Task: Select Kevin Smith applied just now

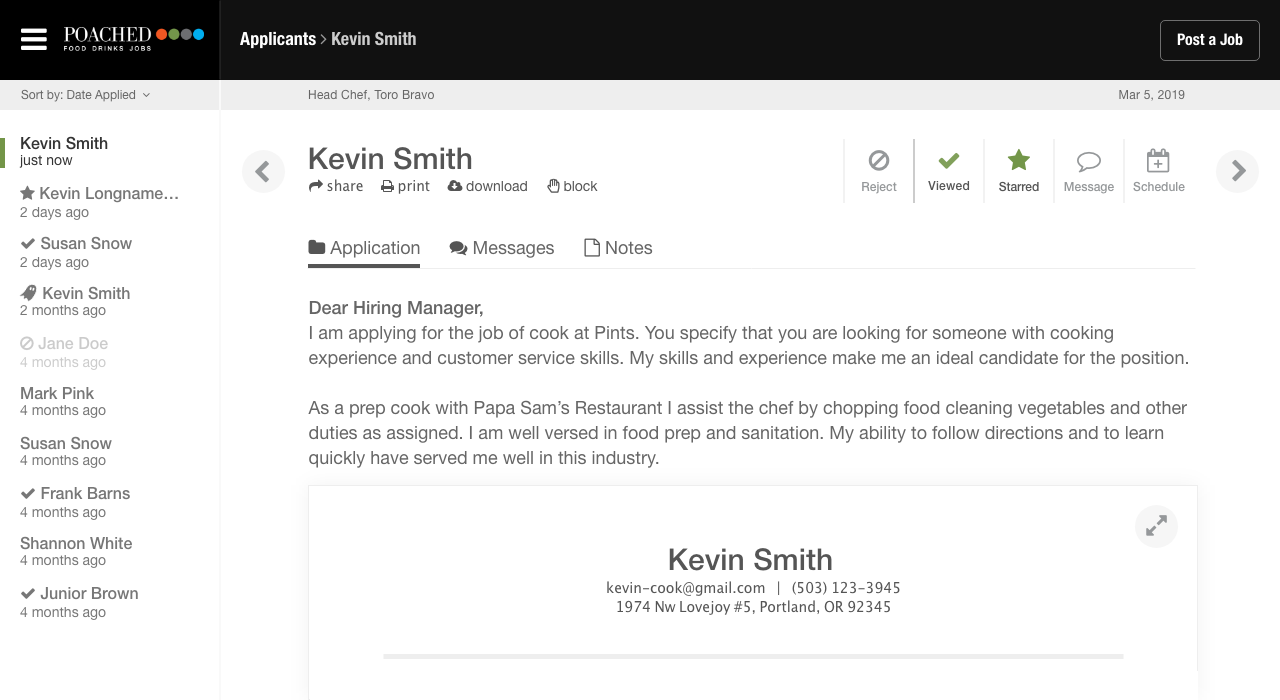Action: [x=64, y=151]
